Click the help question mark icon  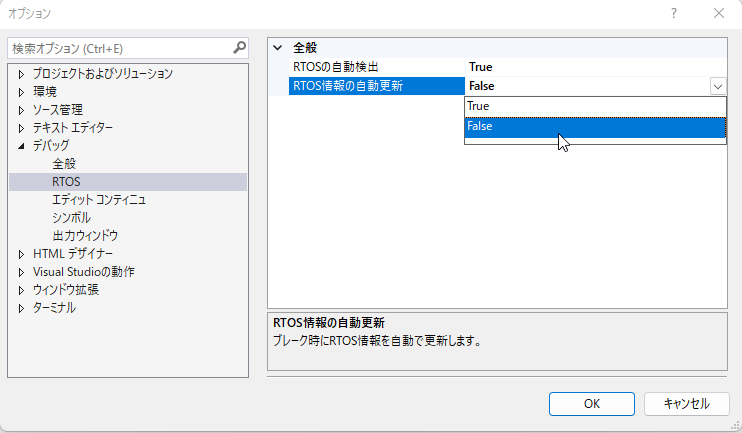[674, 13]
